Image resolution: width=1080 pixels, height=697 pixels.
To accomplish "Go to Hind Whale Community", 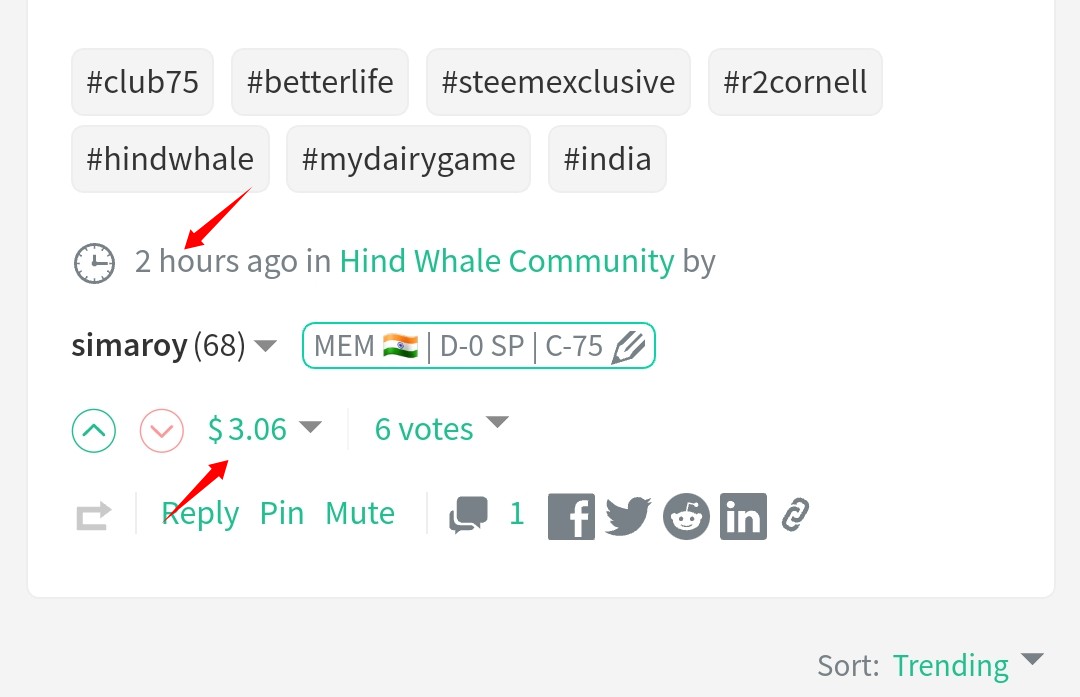I will [507, 261].
